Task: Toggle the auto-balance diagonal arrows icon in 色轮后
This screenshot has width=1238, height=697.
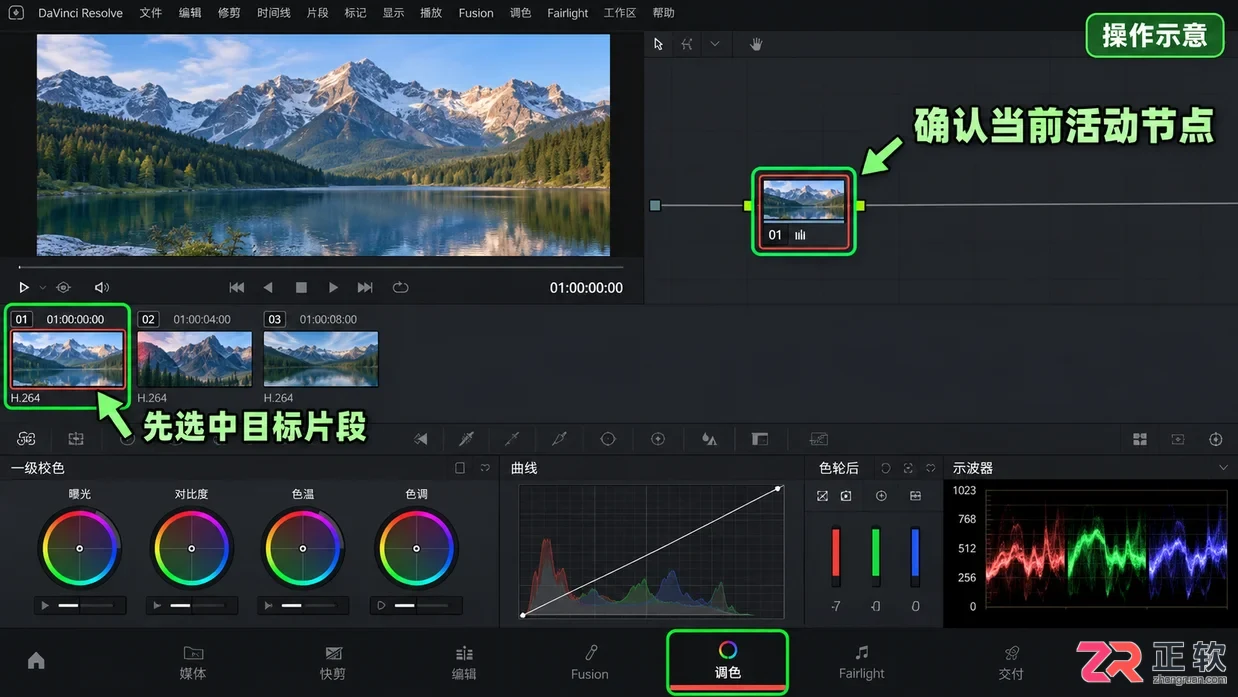Action: [823, 496]
